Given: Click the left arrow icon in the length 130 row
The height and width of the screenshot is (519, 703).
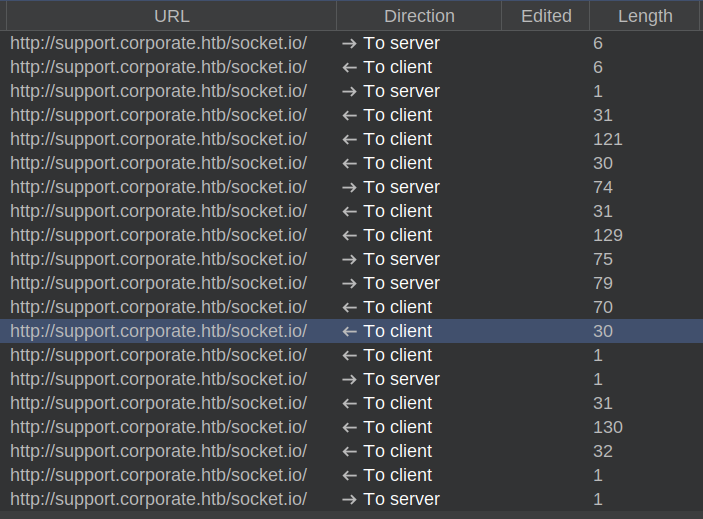Looking at the screenshot, I should click(349, 427).
